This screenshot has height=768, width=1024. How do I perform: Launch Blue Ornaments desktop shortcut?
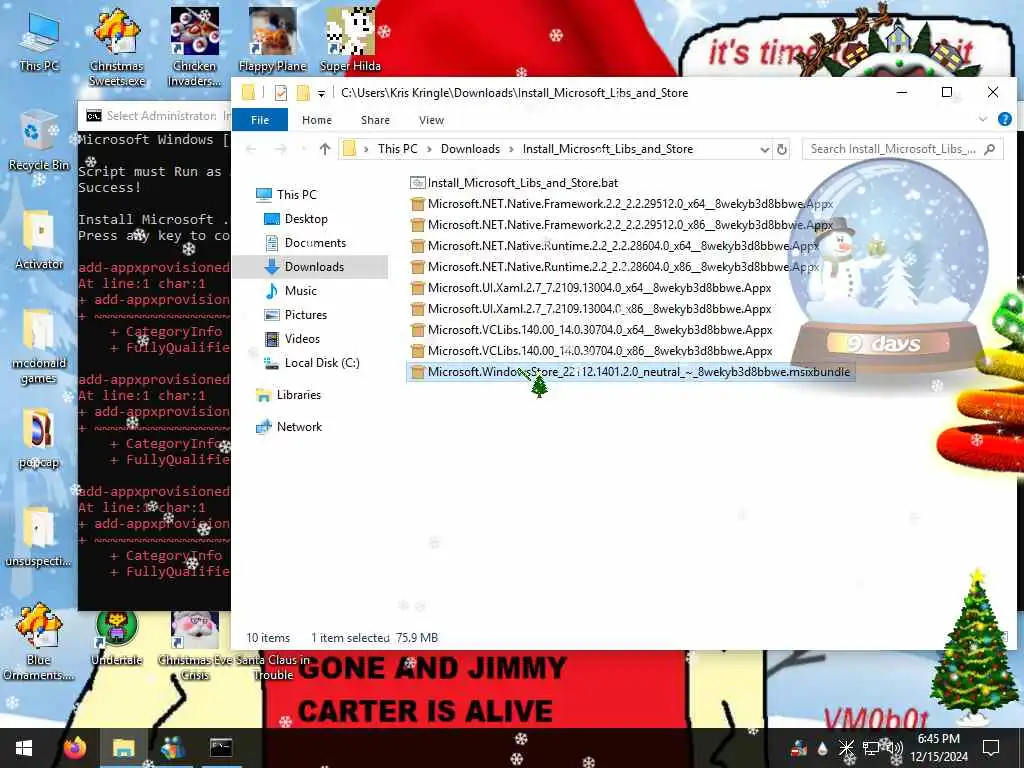(39, 643)
